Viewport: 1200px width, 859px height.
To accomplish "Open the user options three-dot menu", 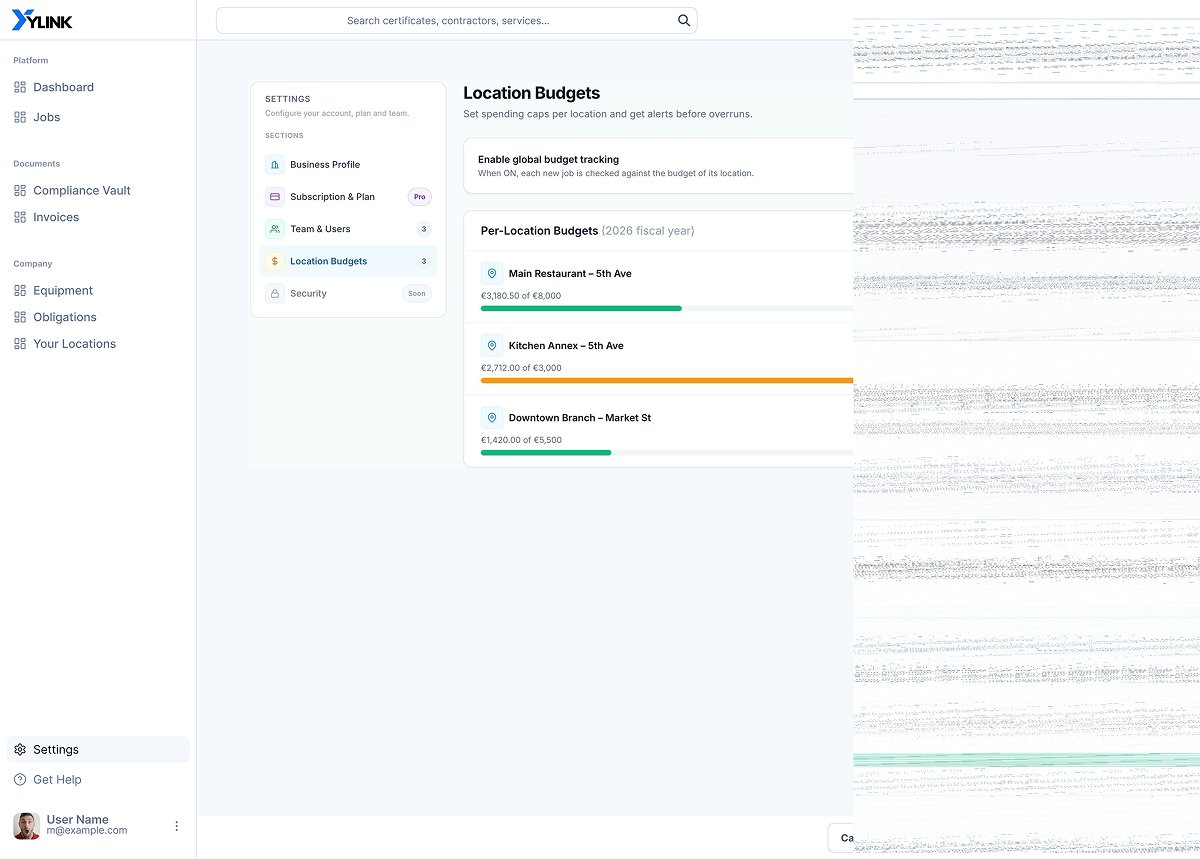I will 177,826.
